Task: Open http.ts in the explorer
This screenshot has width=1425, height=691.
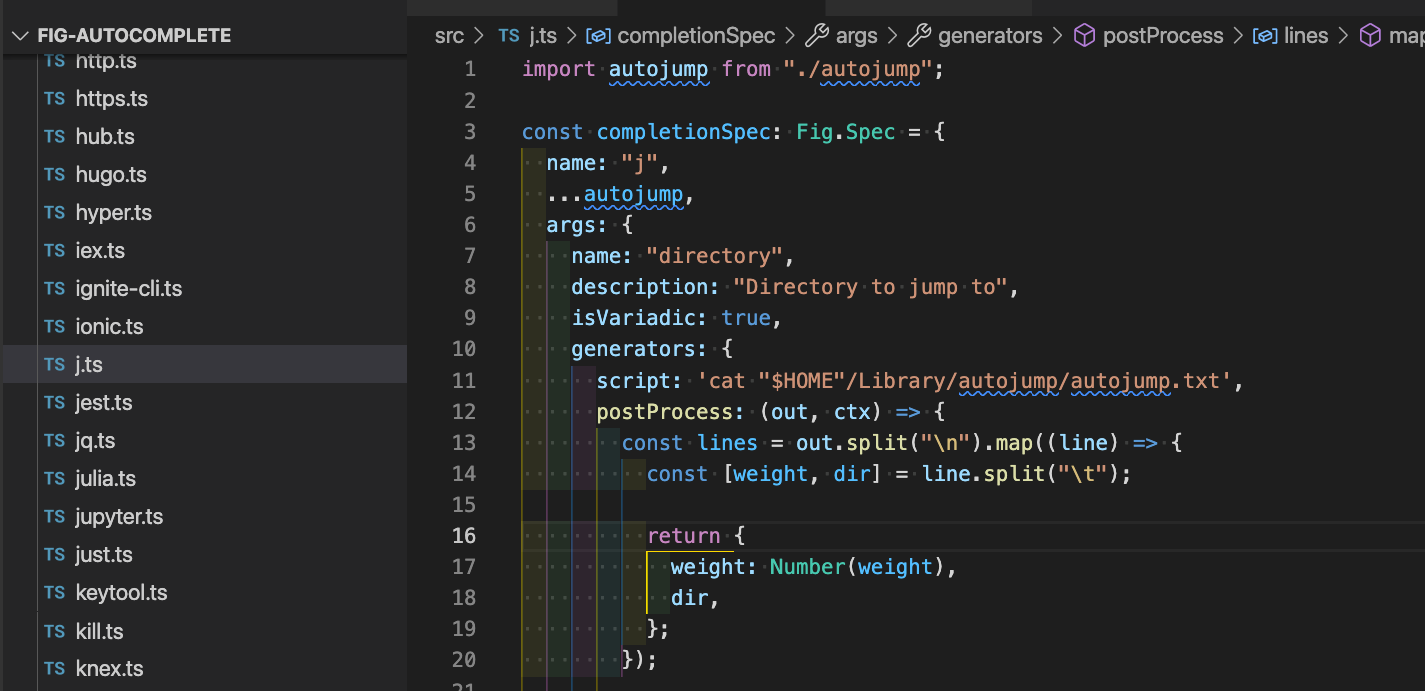Action: pyautogui.click(x=106, y=61)
